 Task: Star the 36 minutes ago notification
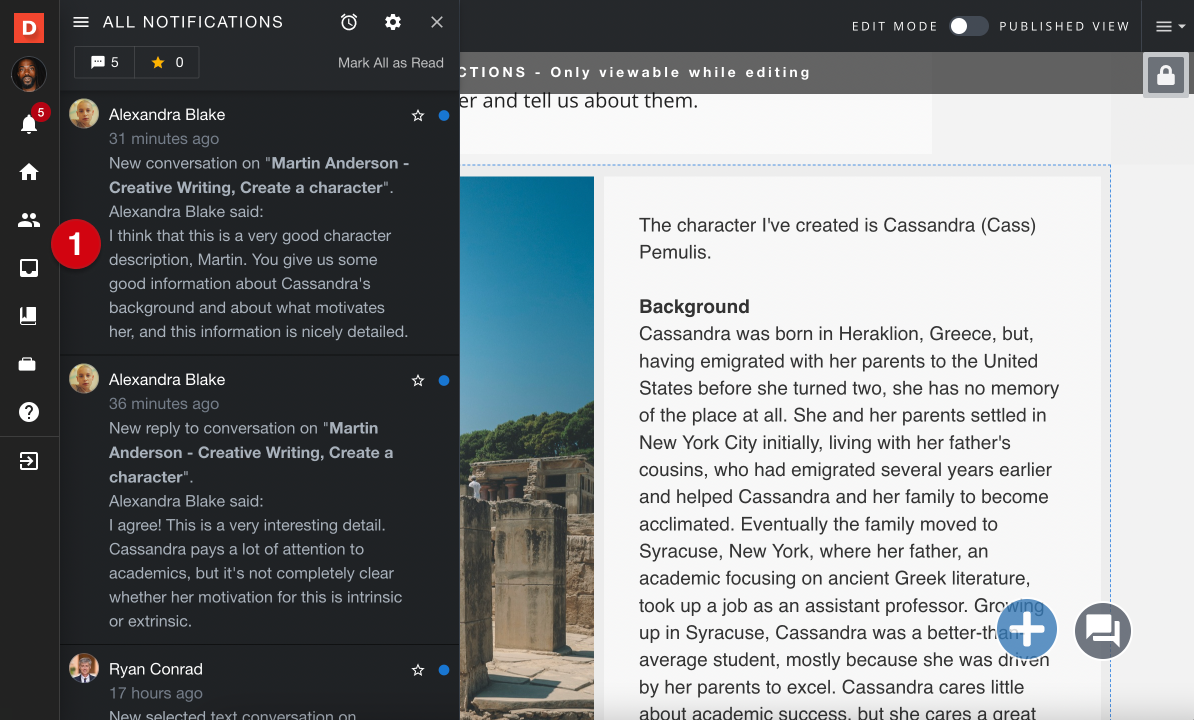(x=418, y=381)
